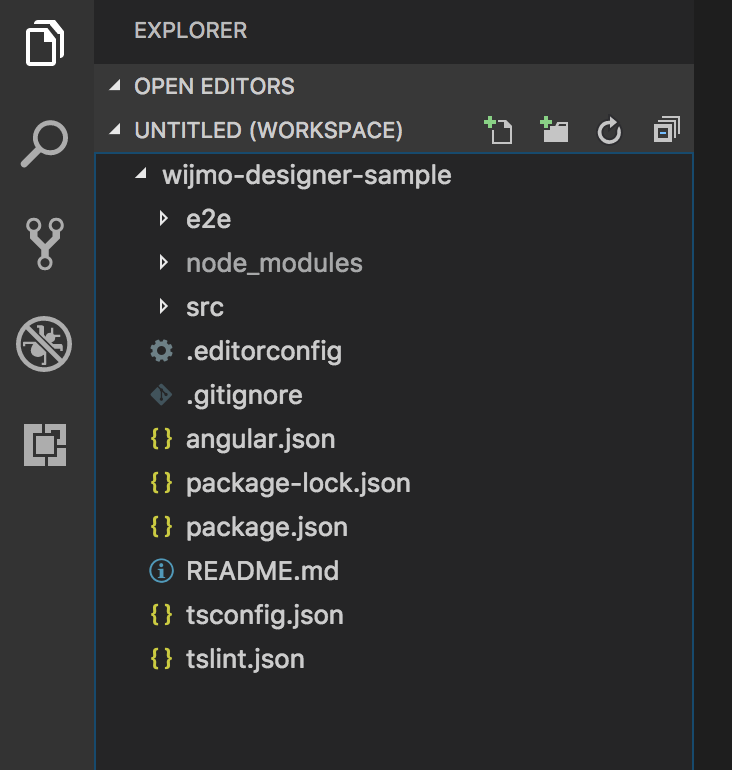Collapse the wijmo-designer-sample root folder
This screenshot has height=770, width=732.
(x=306, y=176)
